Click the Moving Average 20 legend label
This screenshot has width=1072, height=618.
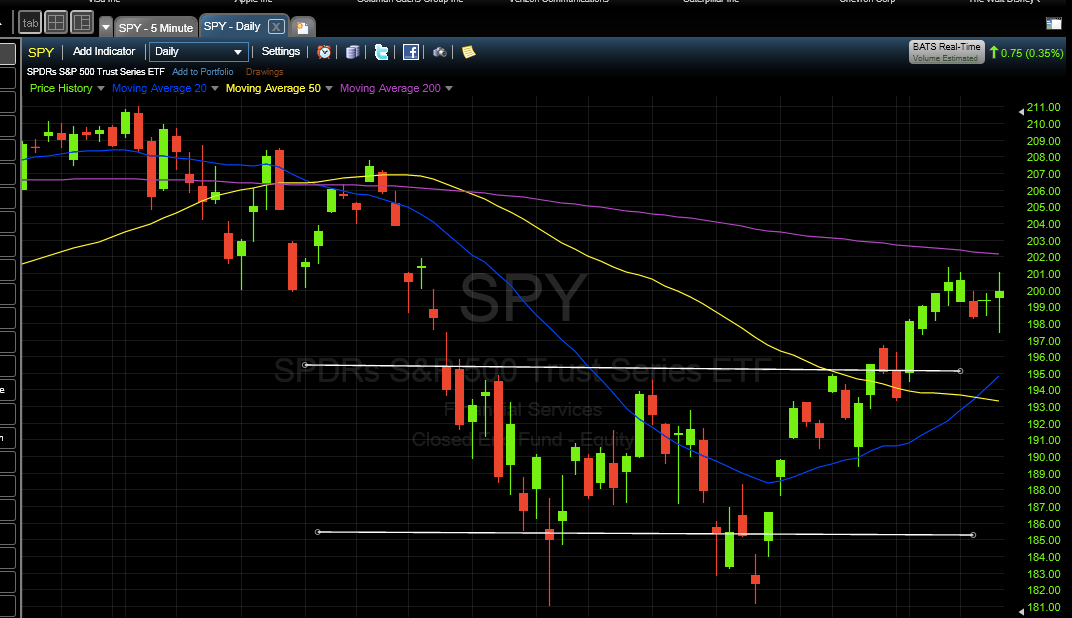pyautogui.click(x=159, y=88)
